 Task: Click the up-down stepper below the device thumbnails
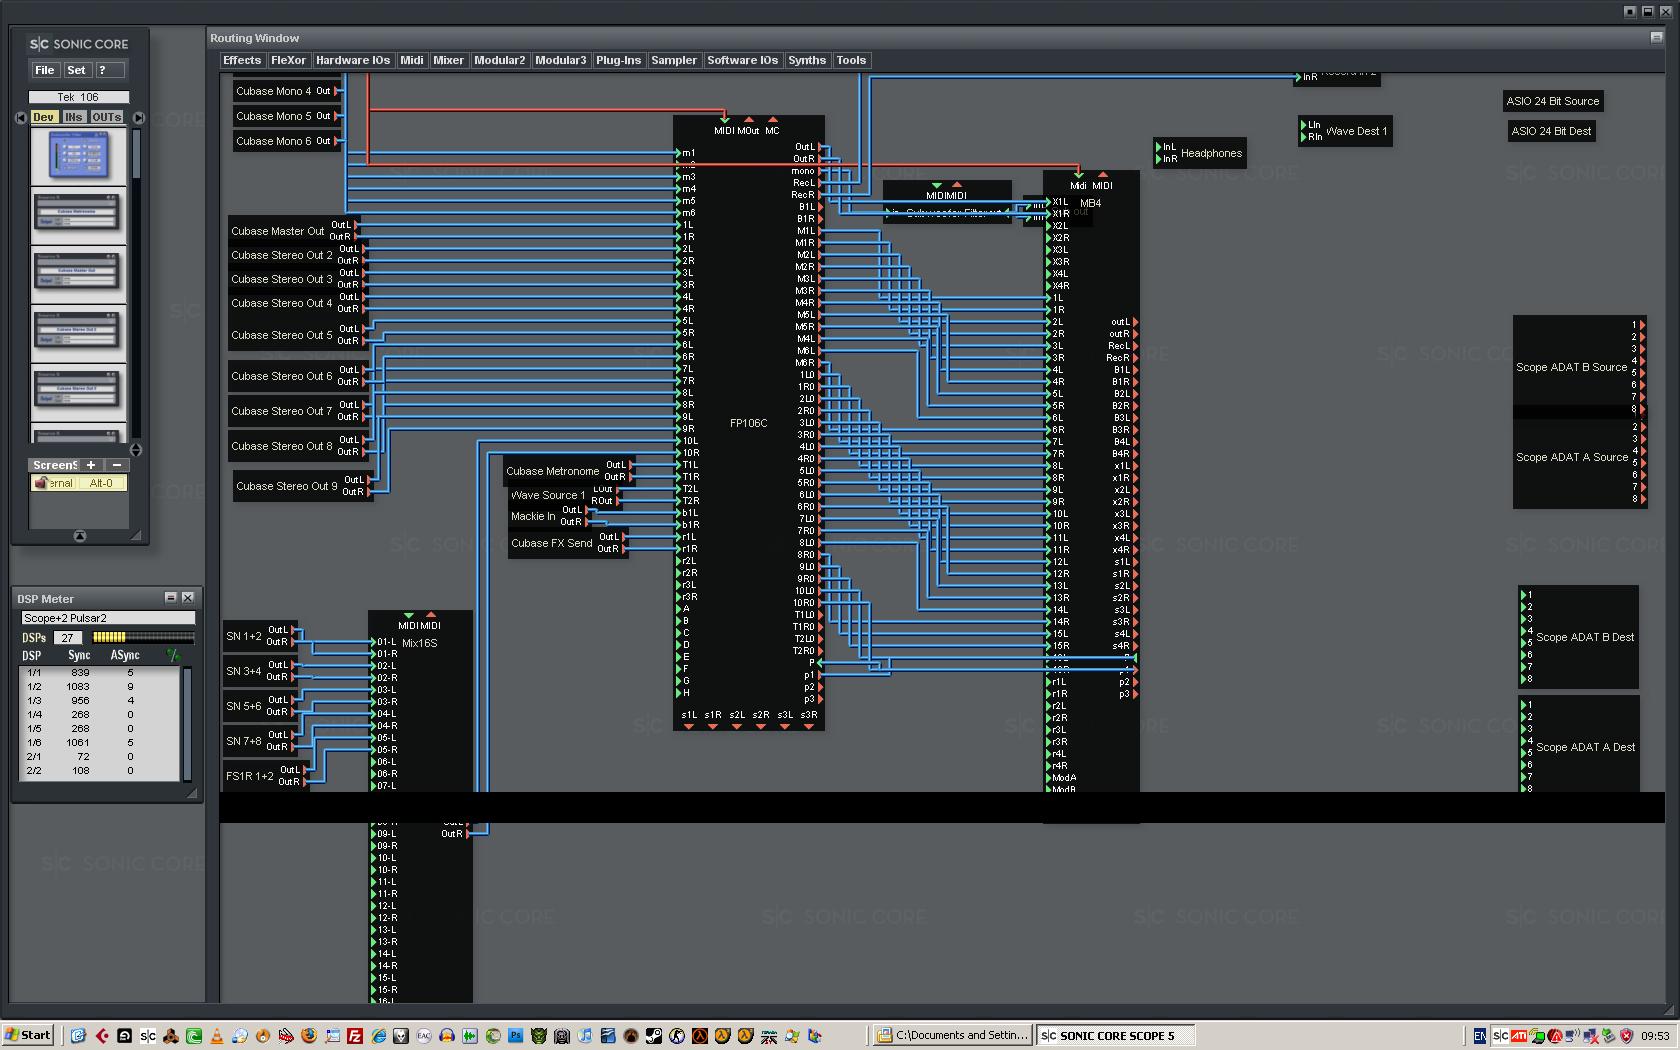136,450
